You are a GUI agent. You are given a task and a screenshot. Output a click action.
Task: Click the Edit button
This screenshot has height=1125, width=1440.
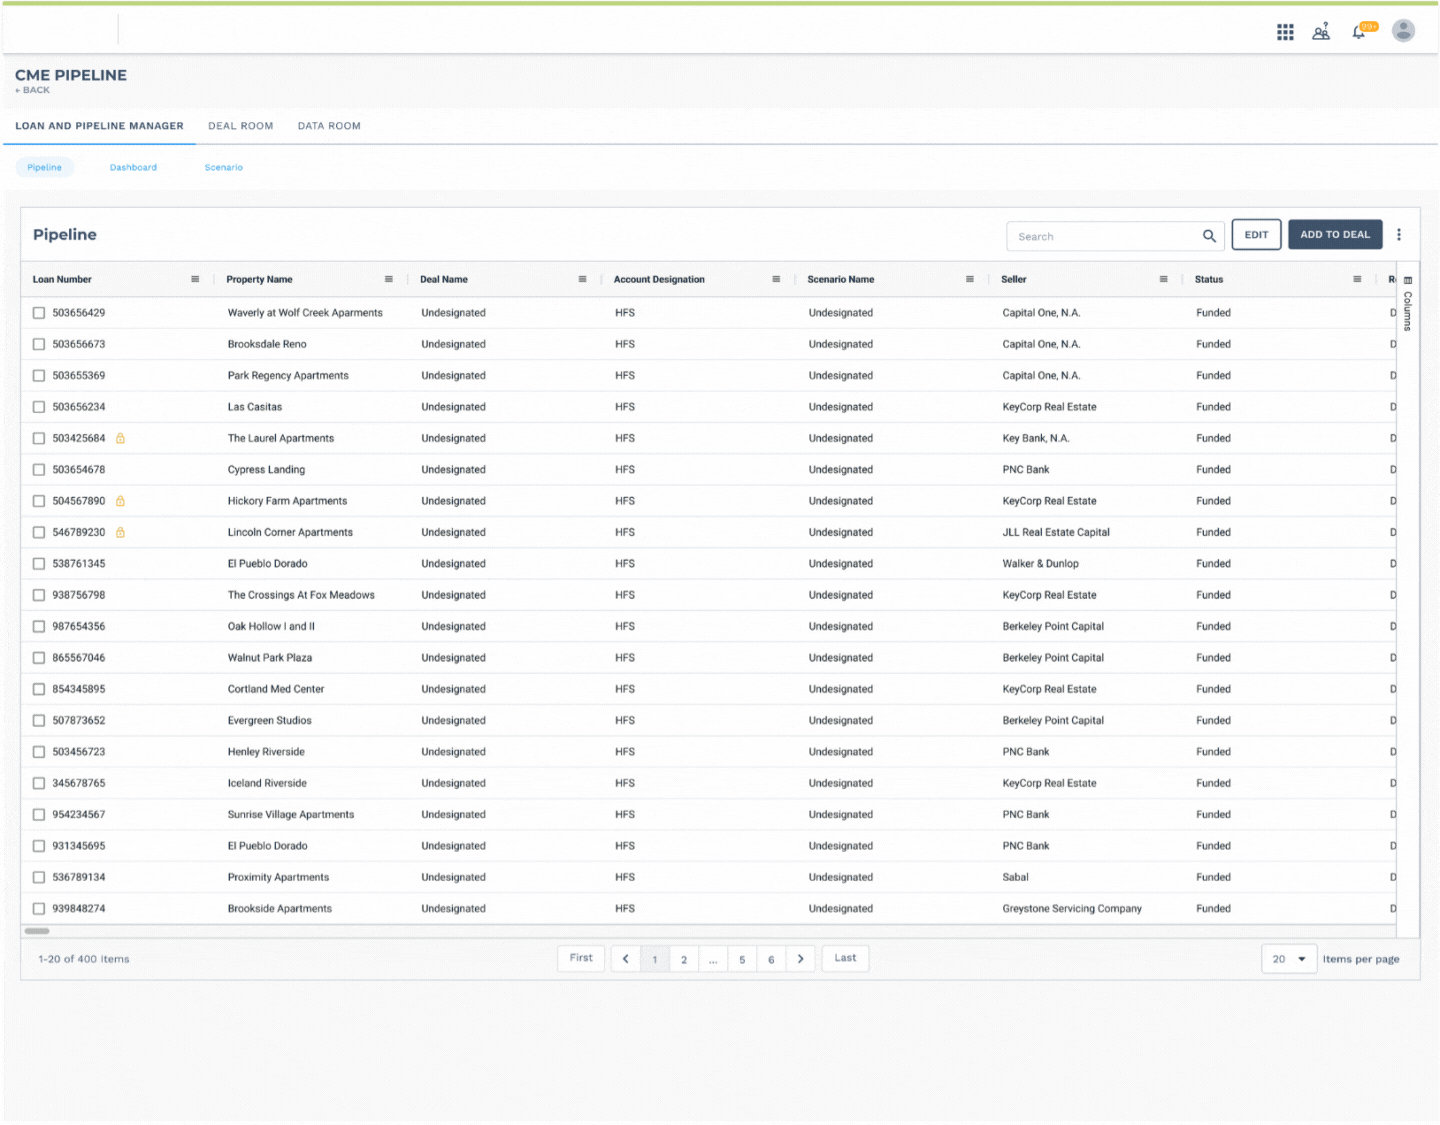1256,235
